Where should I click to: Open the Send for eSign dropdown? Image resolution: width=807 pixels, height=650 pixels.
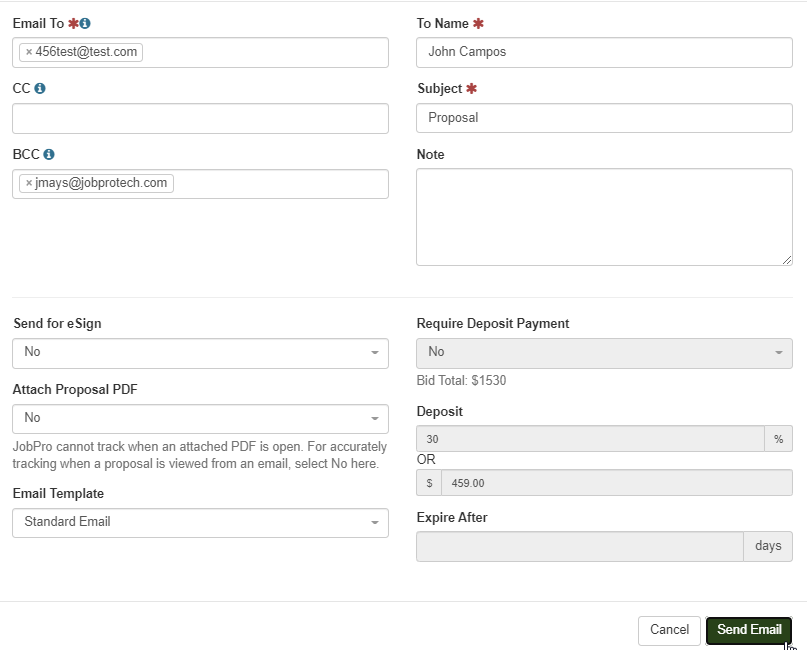coord(200,353)
